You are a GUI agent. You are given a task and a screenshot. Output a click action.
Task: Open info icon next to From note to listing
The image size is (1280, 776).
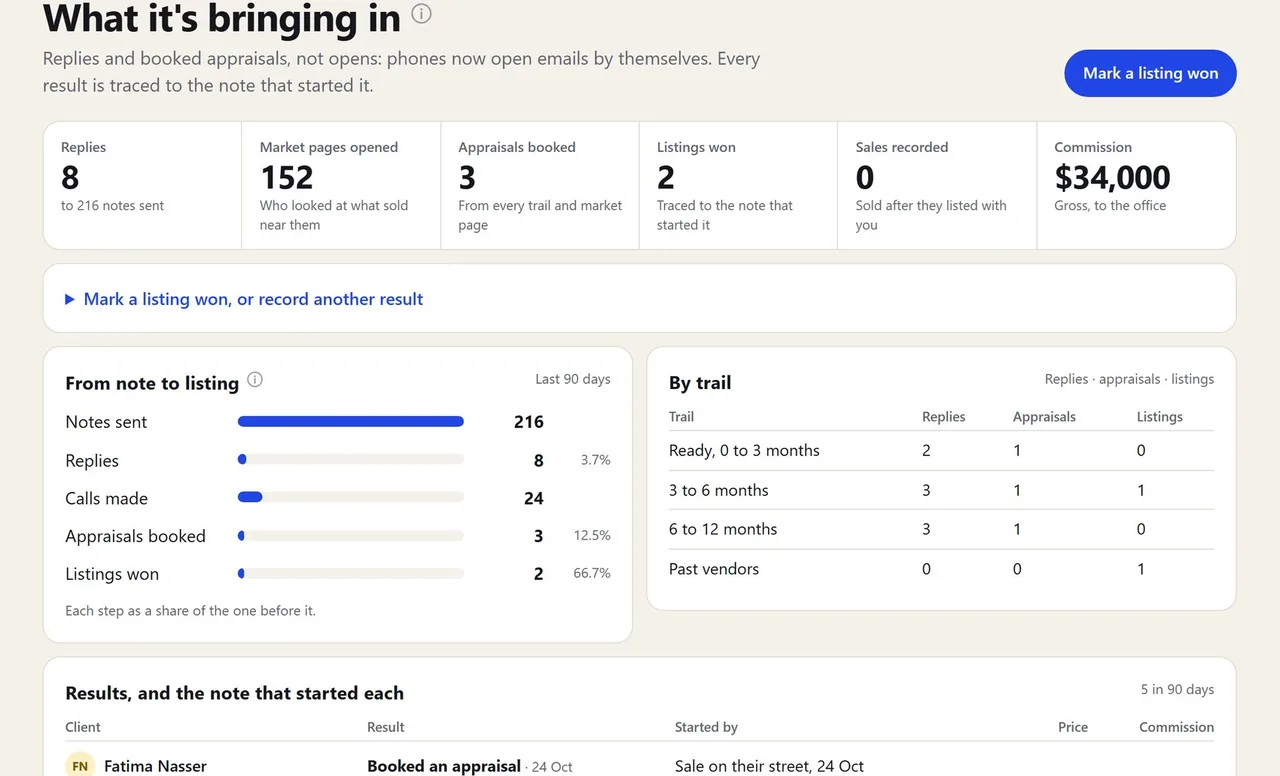point(255,380)
